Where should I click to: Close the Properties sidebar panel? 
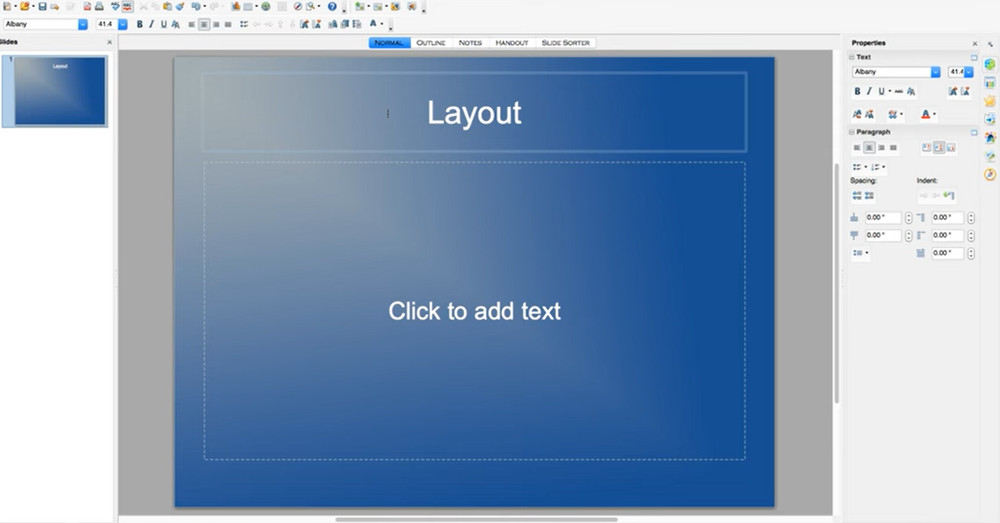[x=975, y=43]
